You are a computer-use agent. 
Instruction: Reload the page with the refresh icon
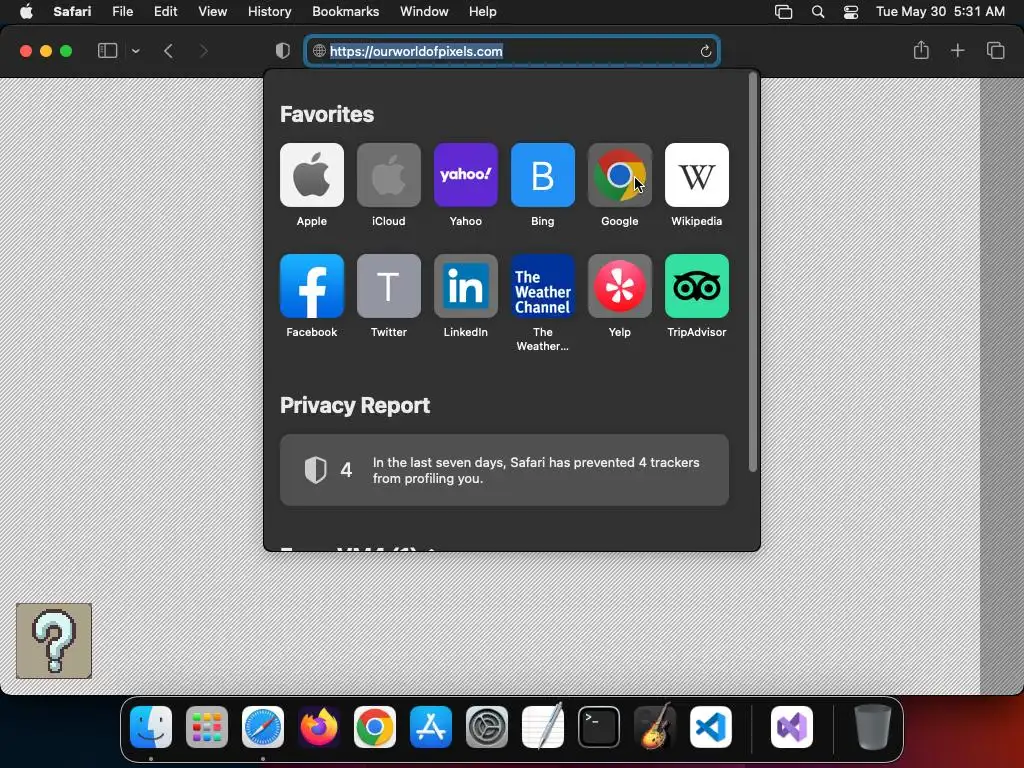point(705,51)
